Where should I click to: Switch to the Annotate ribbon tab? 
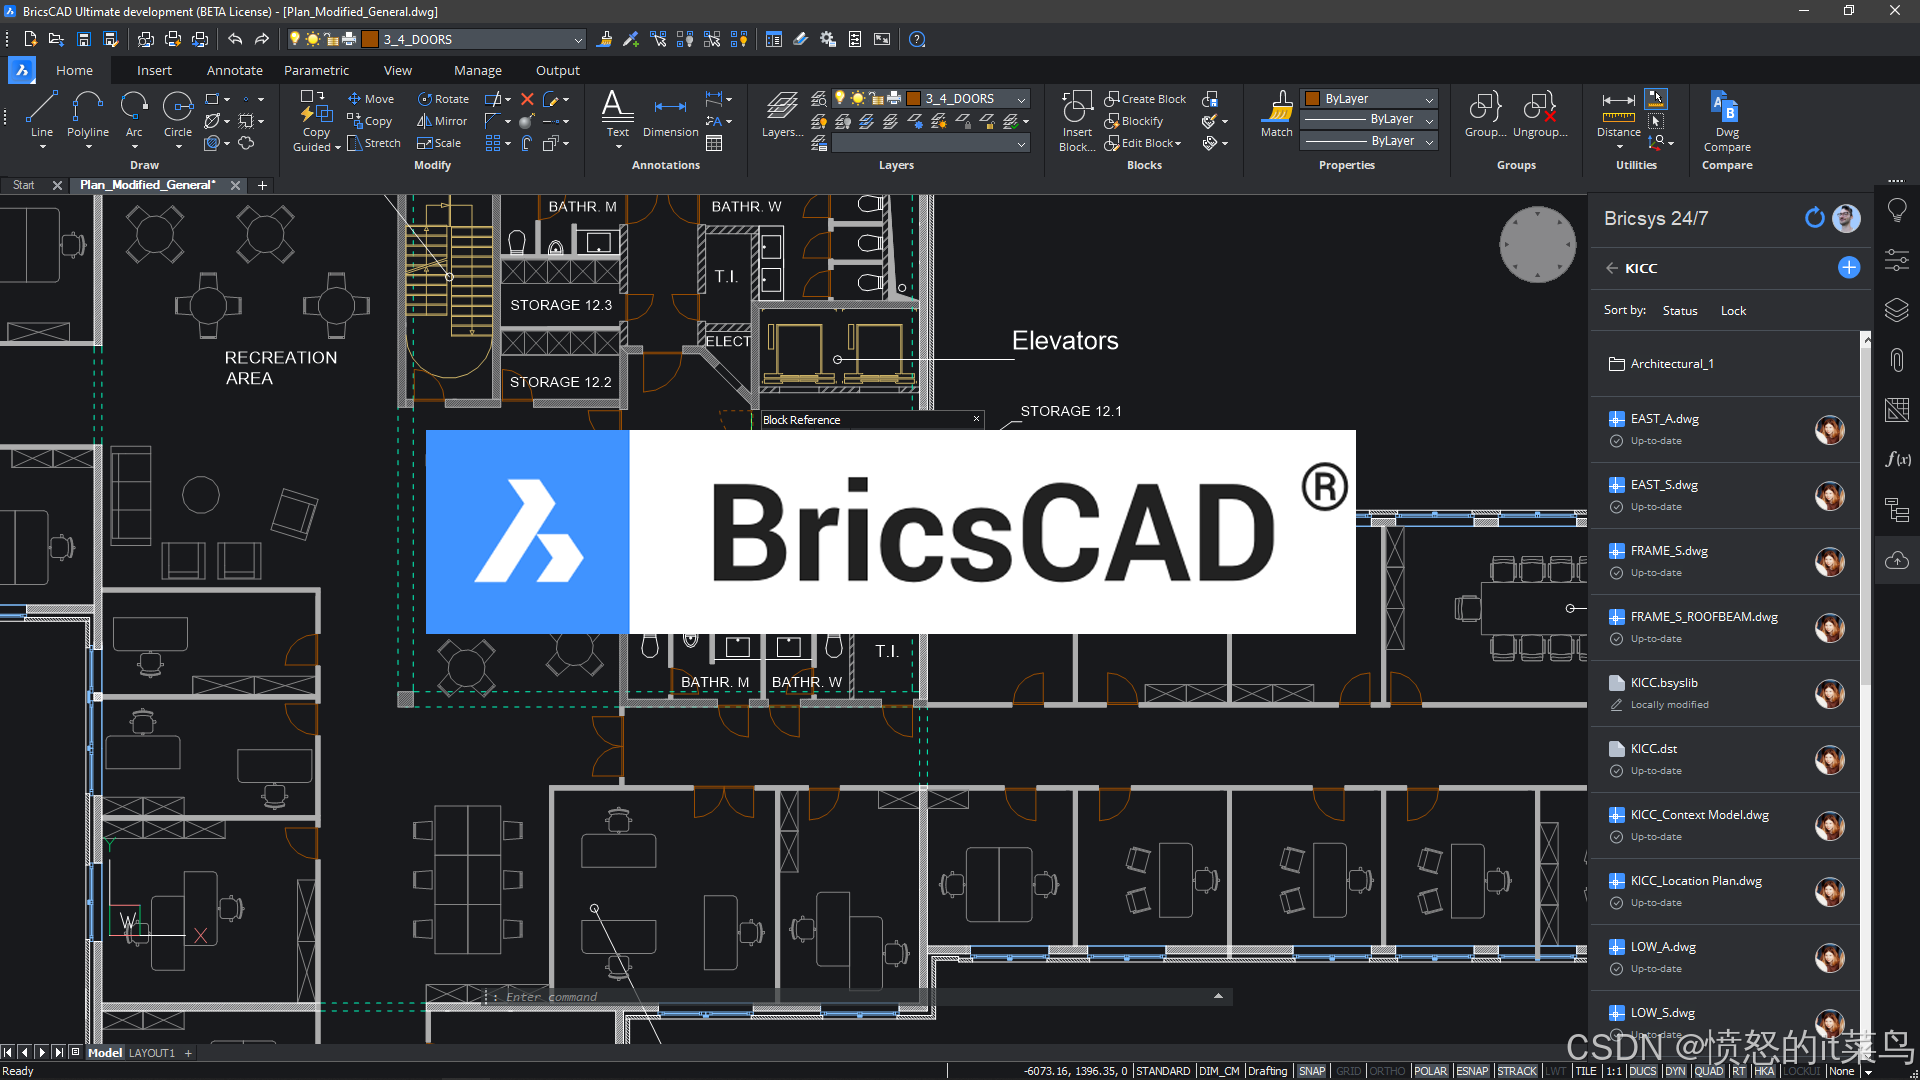pos(234,70)
